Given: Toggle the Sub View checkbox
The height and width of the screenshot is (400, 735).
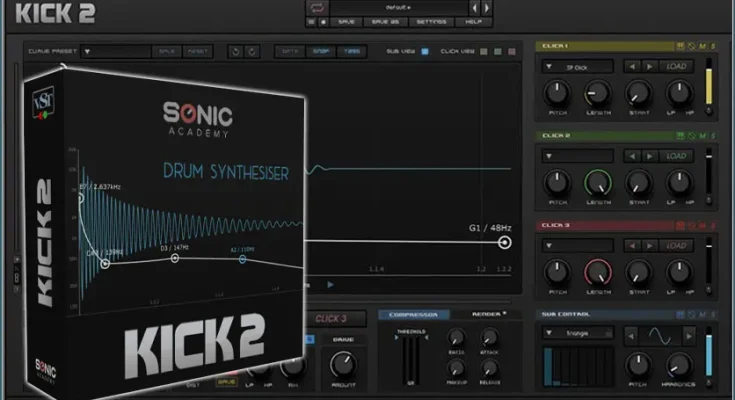Looking at the screenshot, I should click(x=425, y=51).
